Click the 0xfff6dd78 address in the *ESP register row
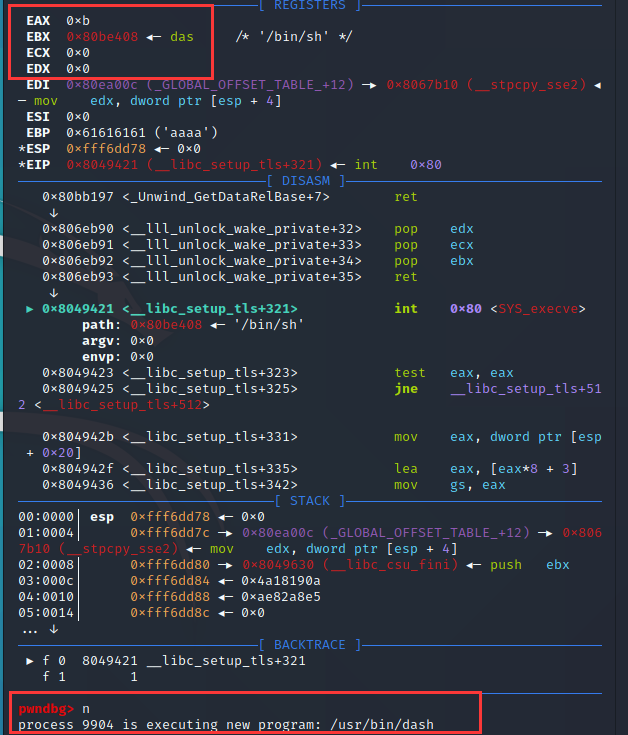The height and width of the screenshot is (735, 628). pyautogui.click(x=106, y=149)
